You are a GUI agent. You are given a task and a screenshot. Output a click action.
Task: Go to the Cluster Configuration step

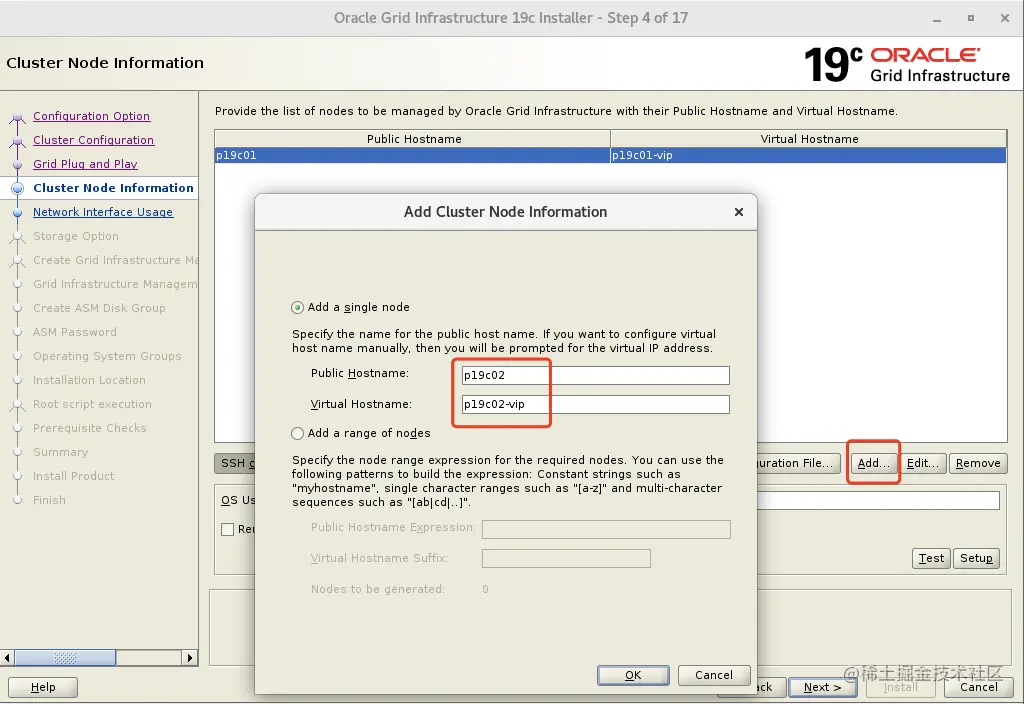(x=93, y=140)
